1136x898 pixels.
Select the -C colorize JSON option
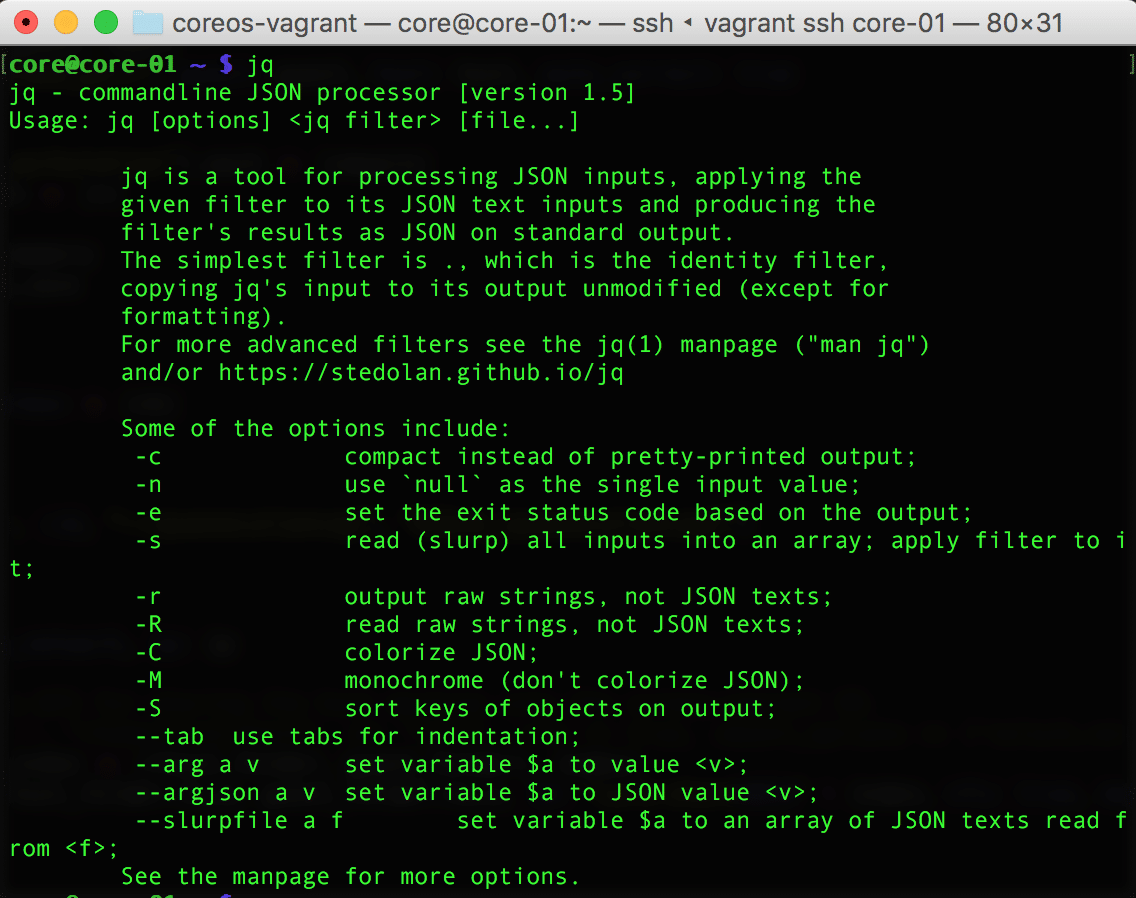(149, 653)
